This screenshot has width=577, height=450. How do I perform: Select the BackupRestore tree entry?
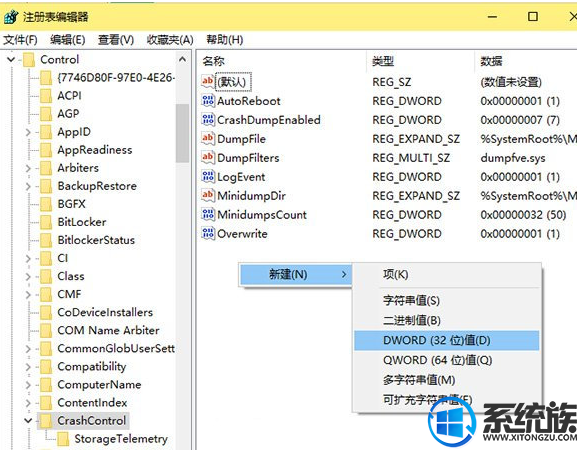click(x=97, y=186)
